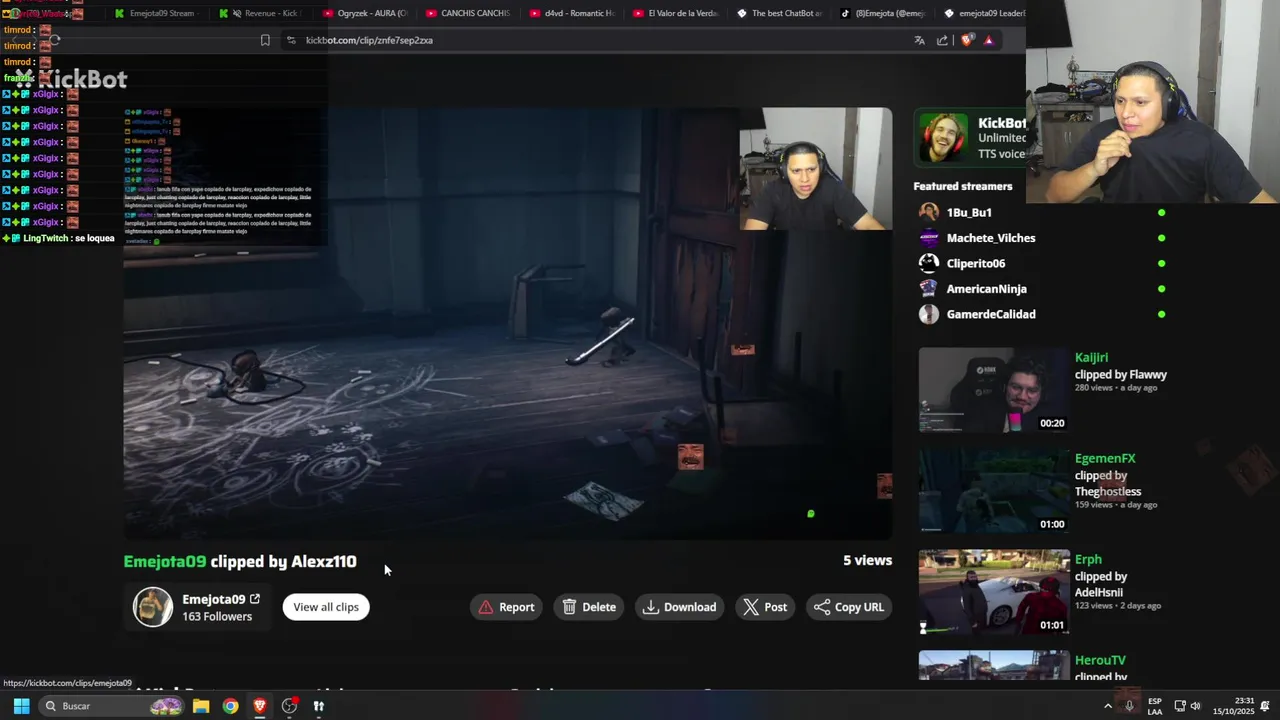
Task: Open 1Bu_Bu1 featured streamer link
Action: tap(969, 212)
